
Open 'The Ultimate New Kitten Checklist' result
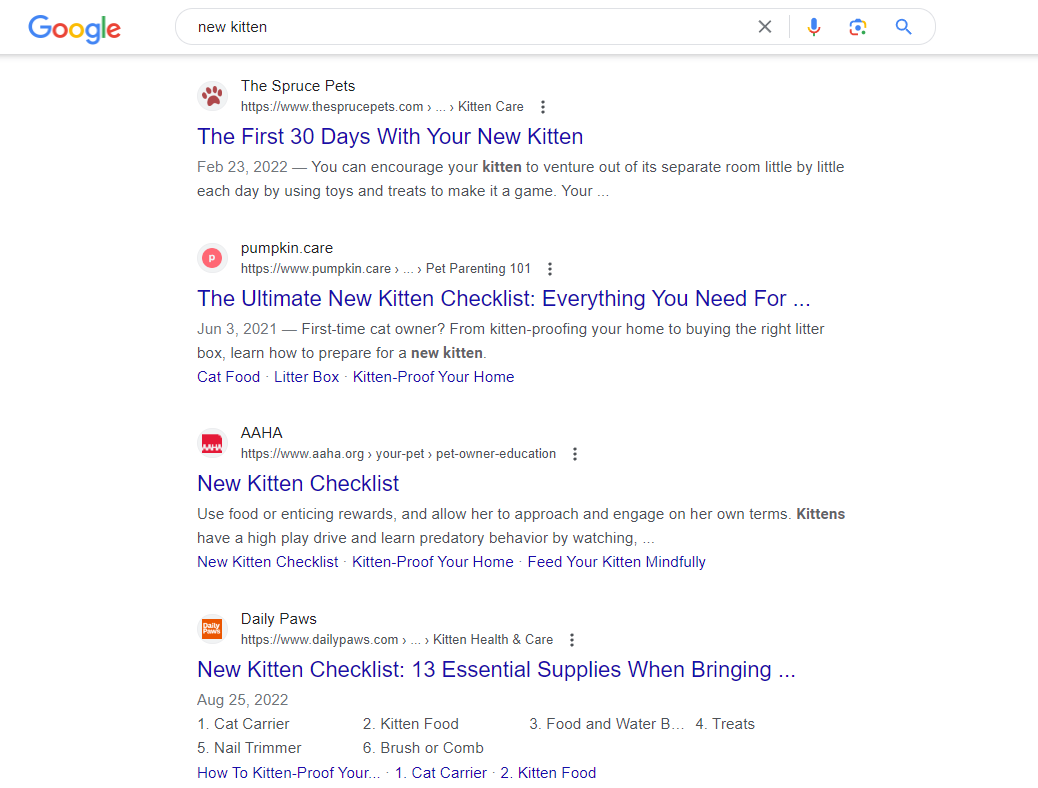(x=504, y=299)
